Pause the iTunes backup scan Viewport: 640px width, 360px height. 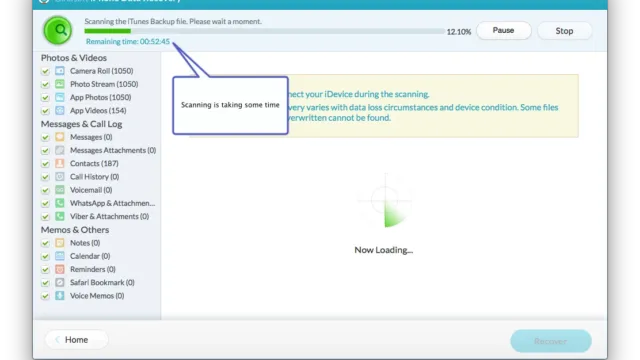tap(504, 31)
